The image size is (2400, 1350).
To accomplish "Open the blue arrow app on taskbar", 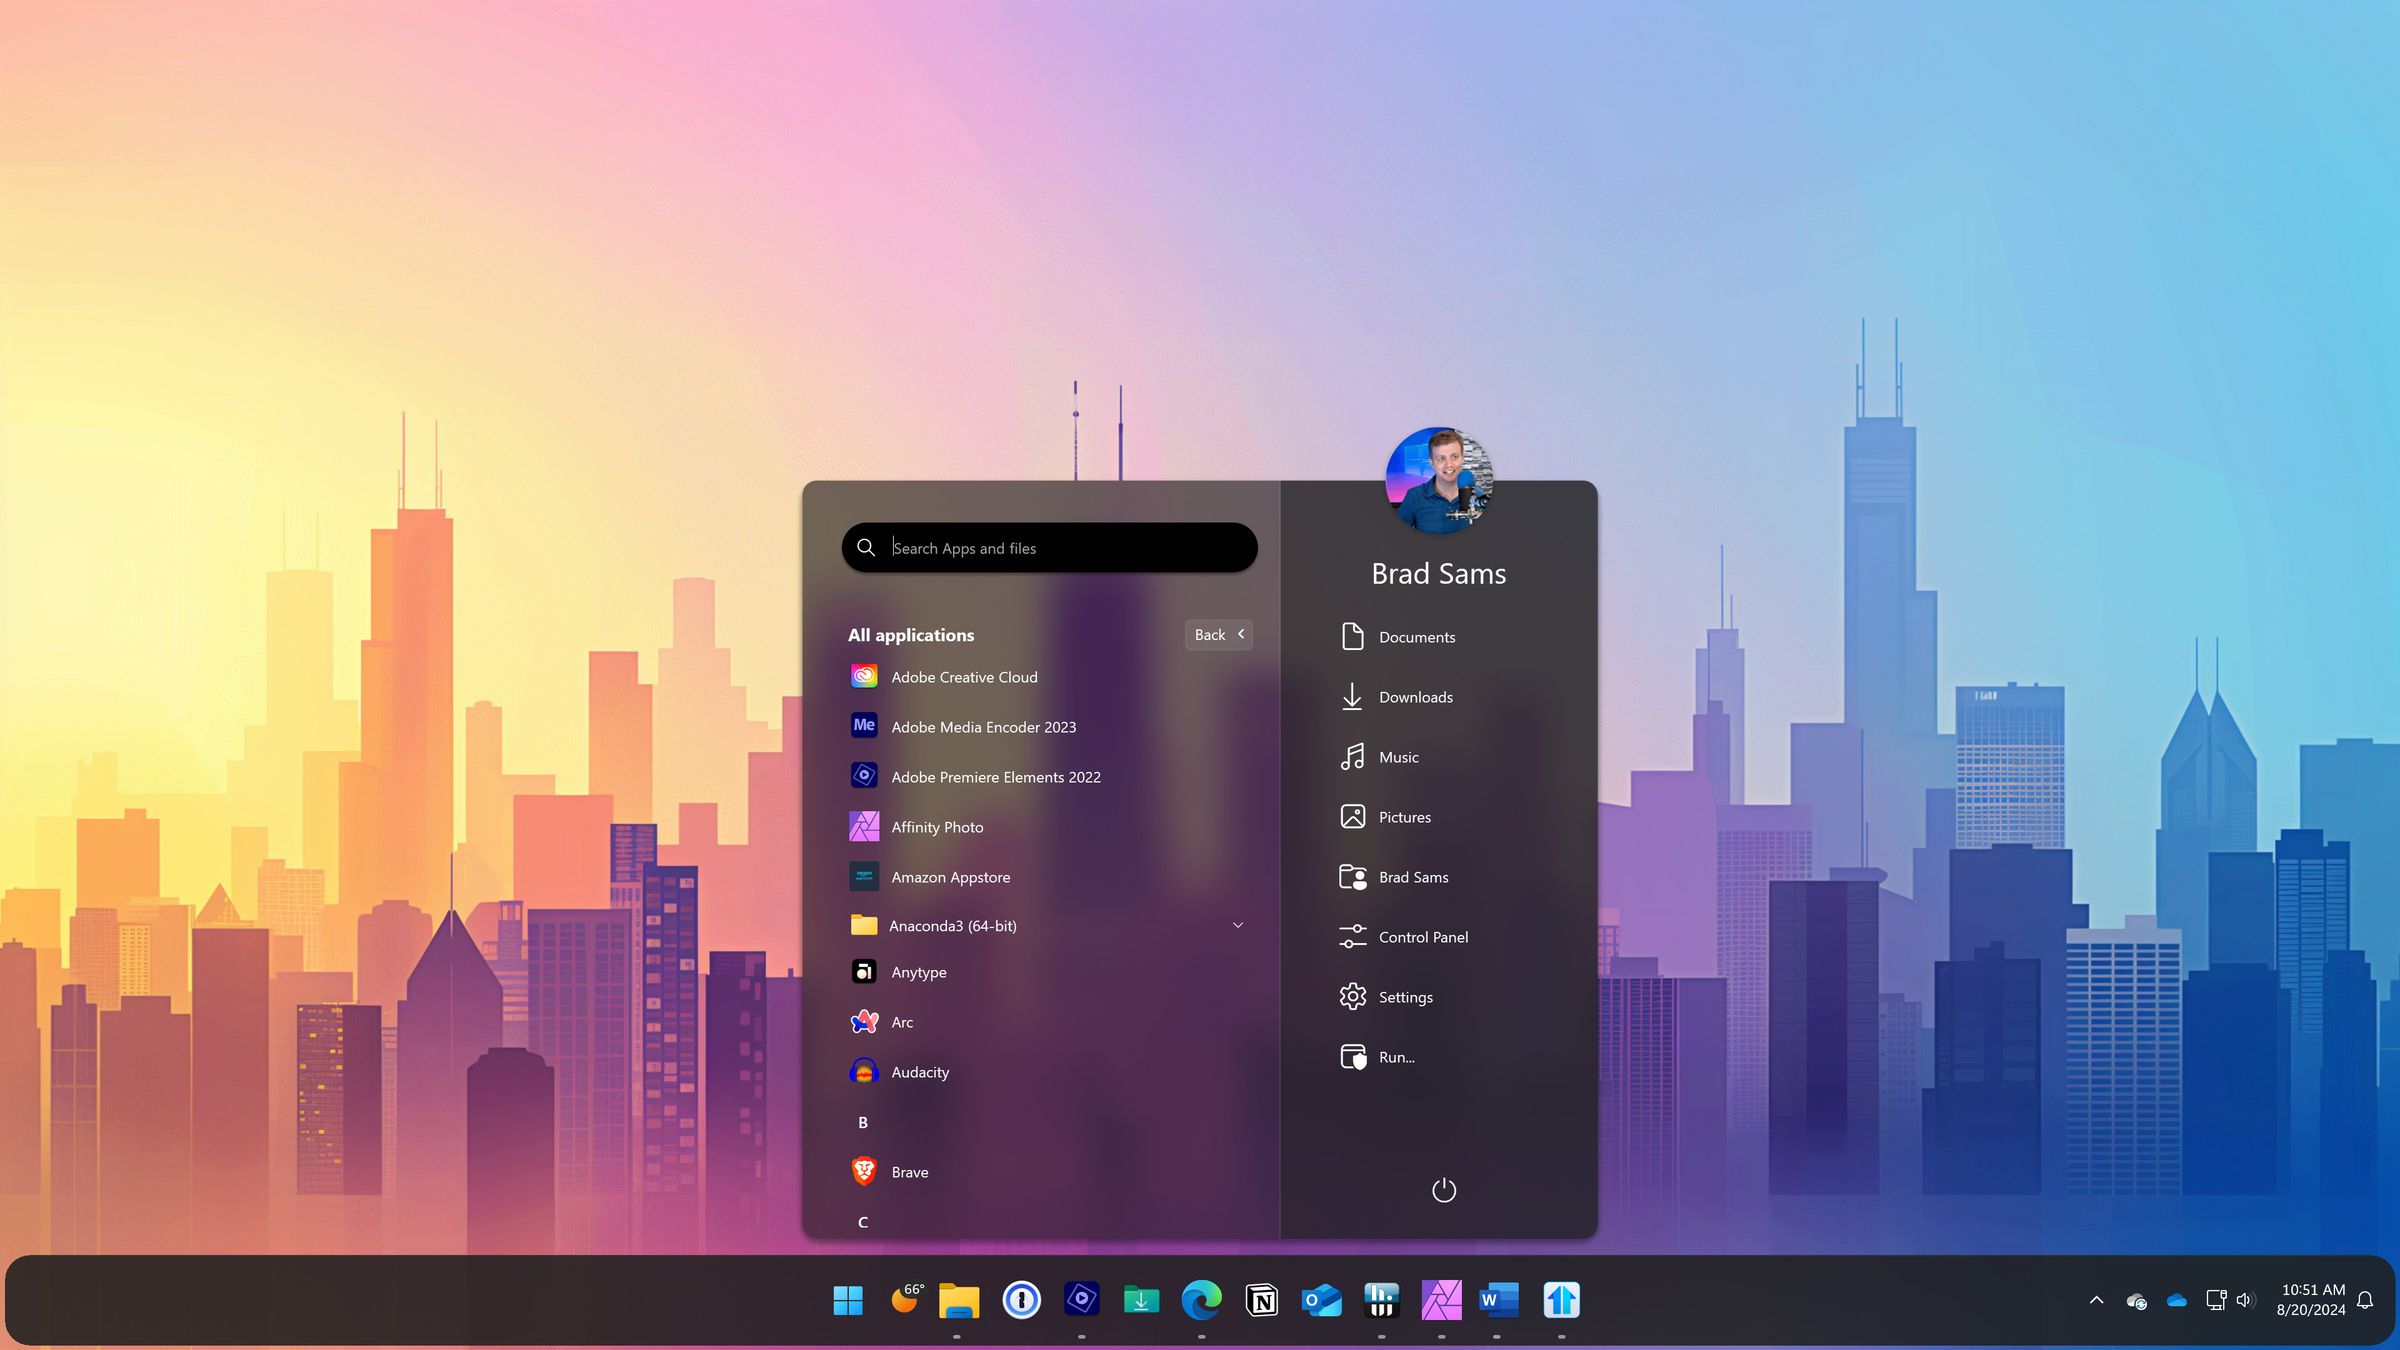I will [1561, 1300].
